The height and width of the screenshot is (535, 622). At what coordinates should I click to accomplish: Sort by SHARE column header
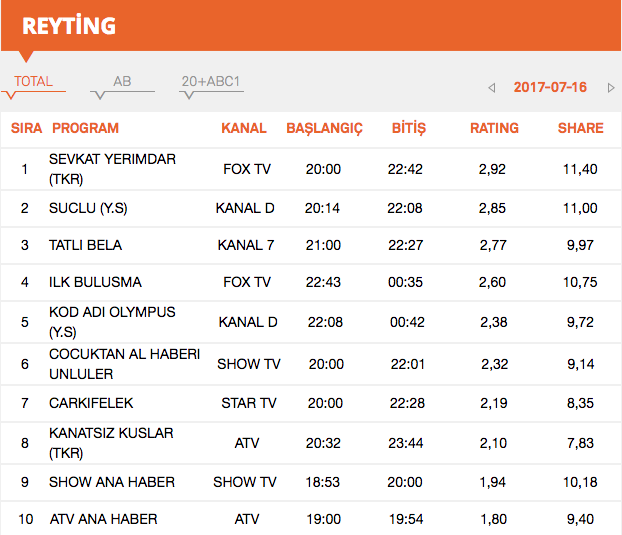point(580,128)
